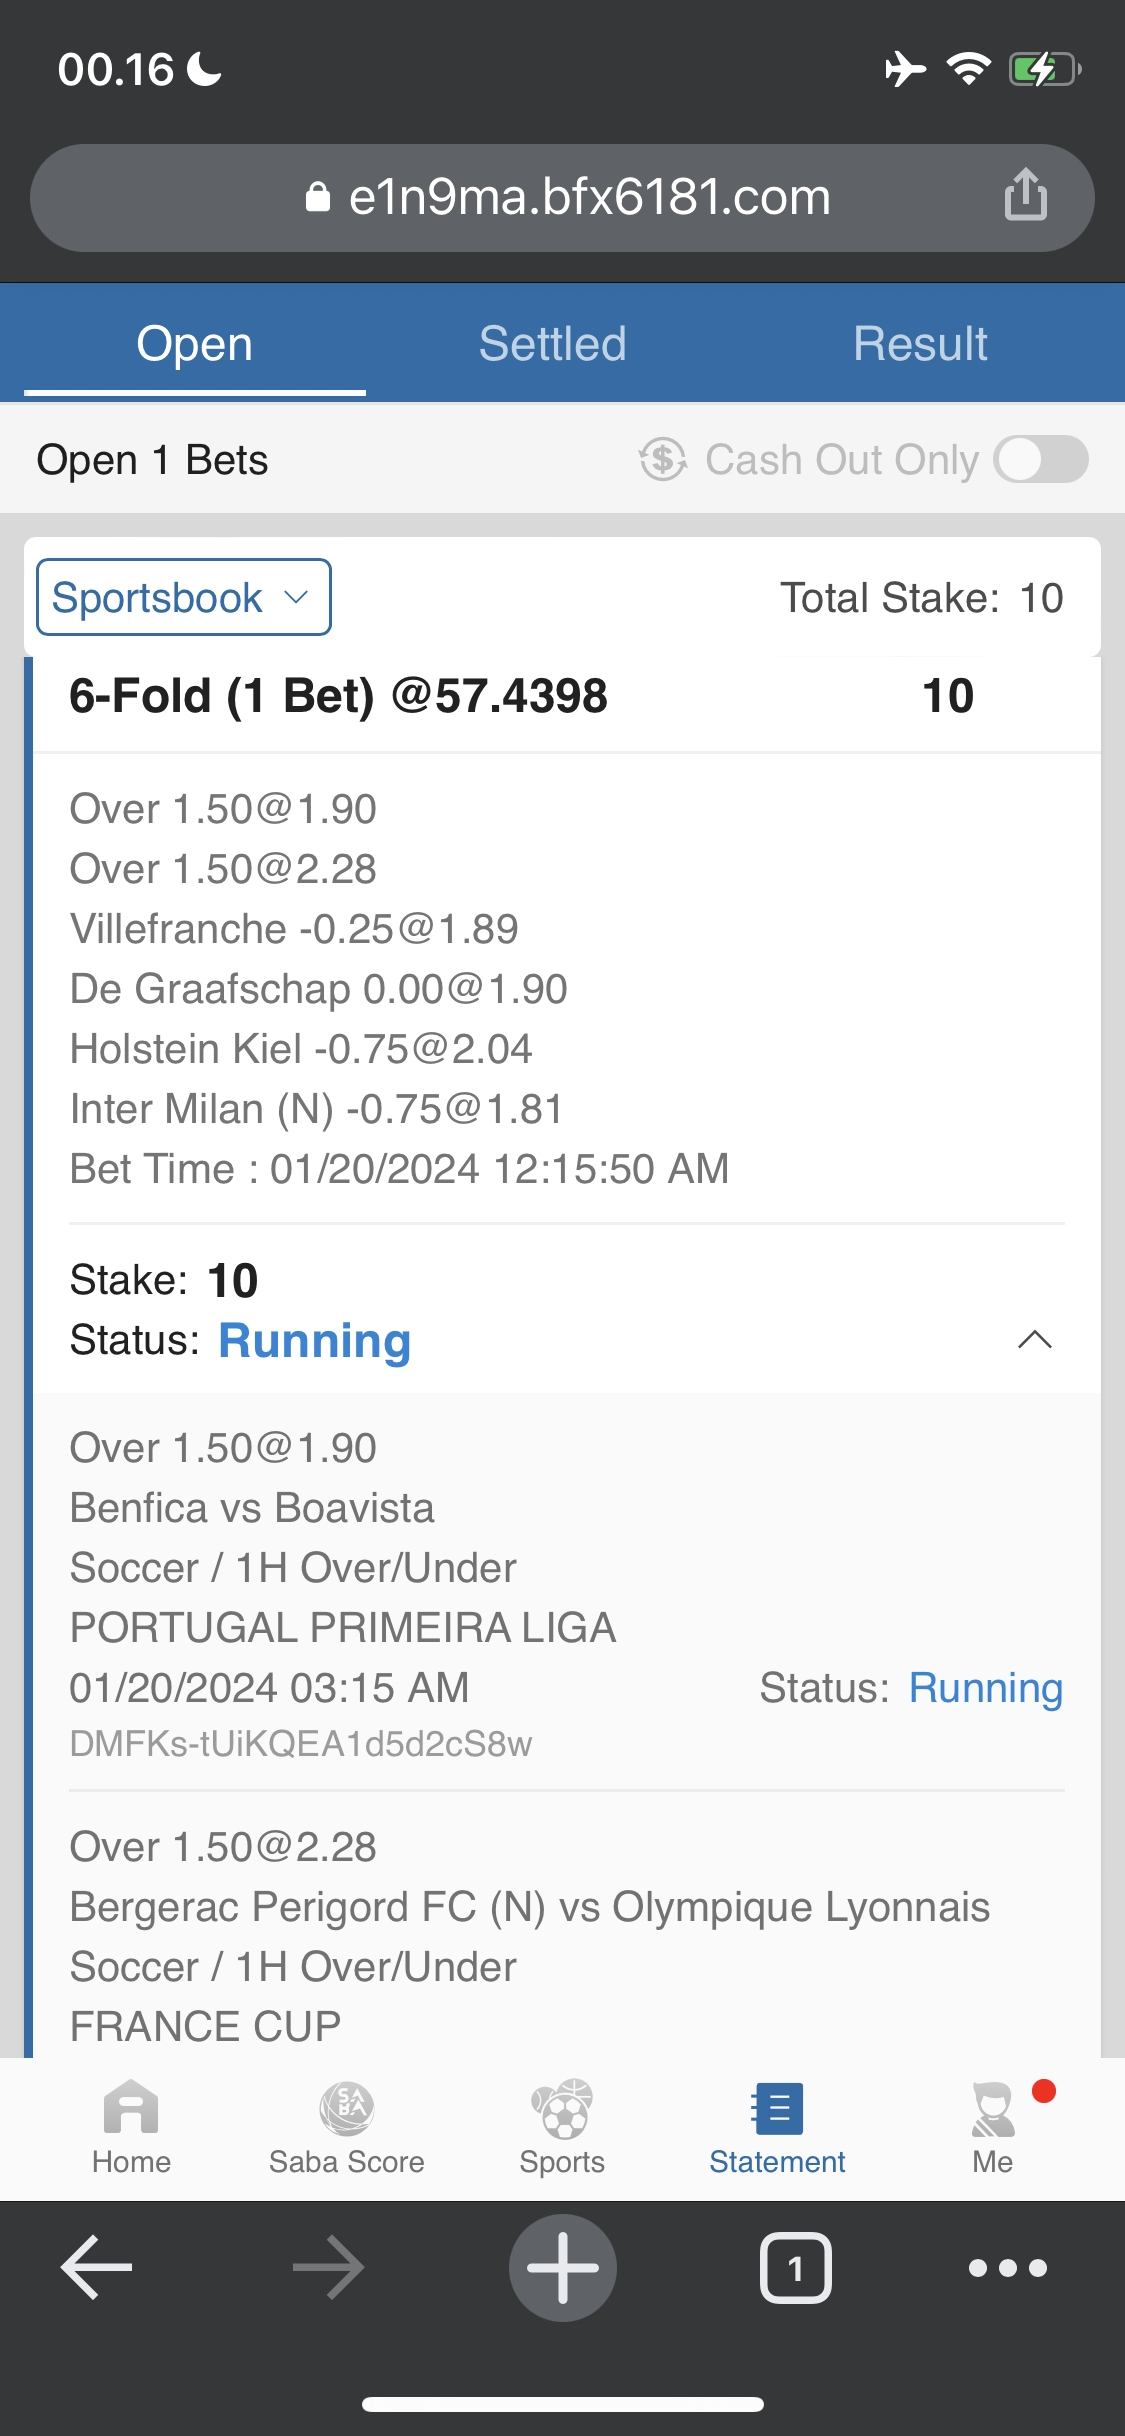Tap the Benfica vs Boavista match entry
The image size is (1125, 2436).
pos(252,1508)
